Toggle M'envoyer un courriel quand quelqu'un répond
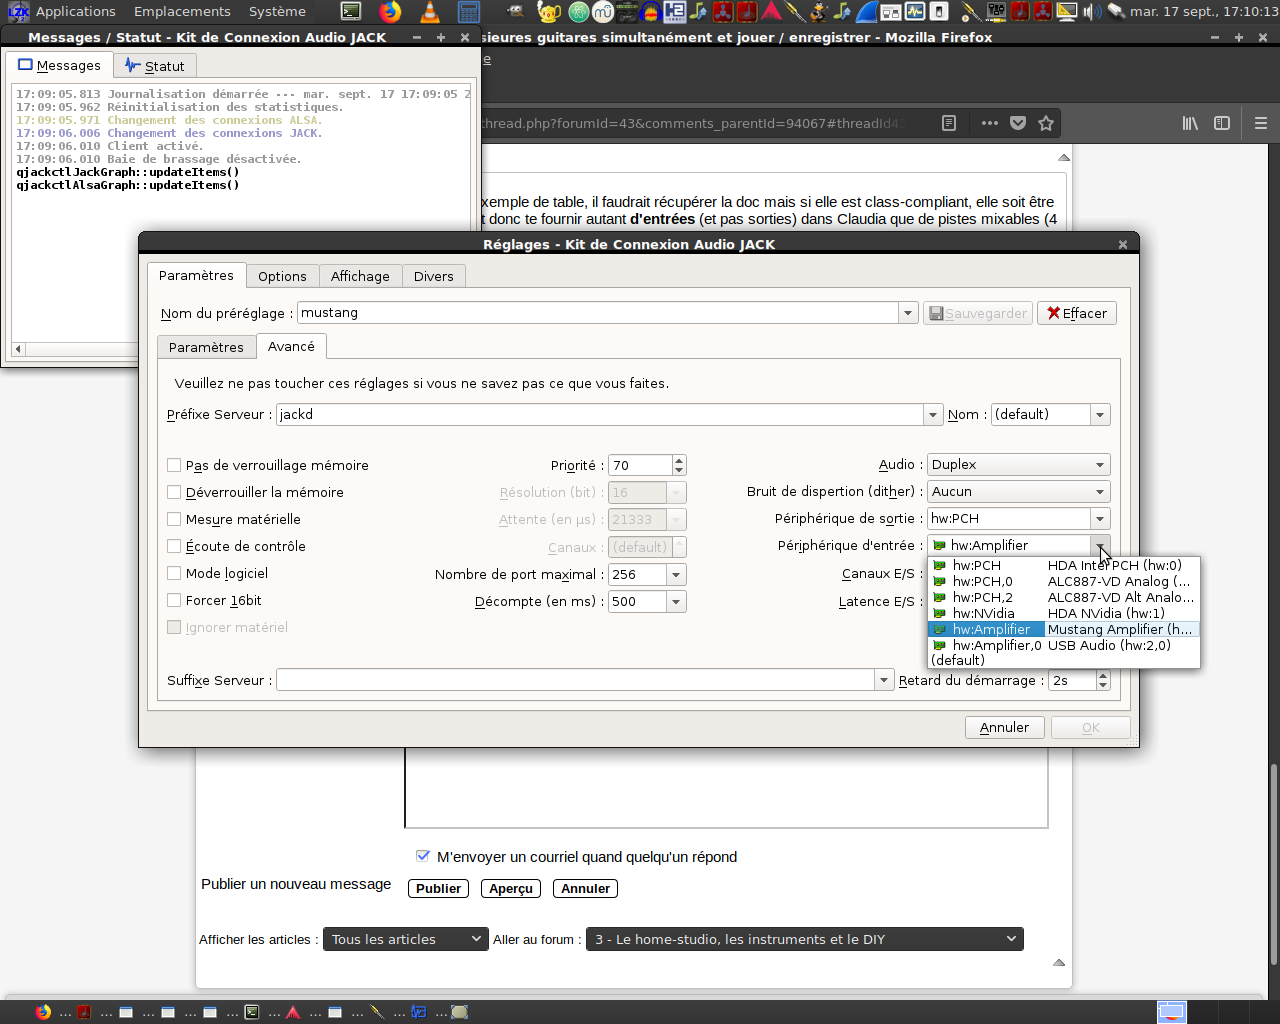 pos(423,856)
